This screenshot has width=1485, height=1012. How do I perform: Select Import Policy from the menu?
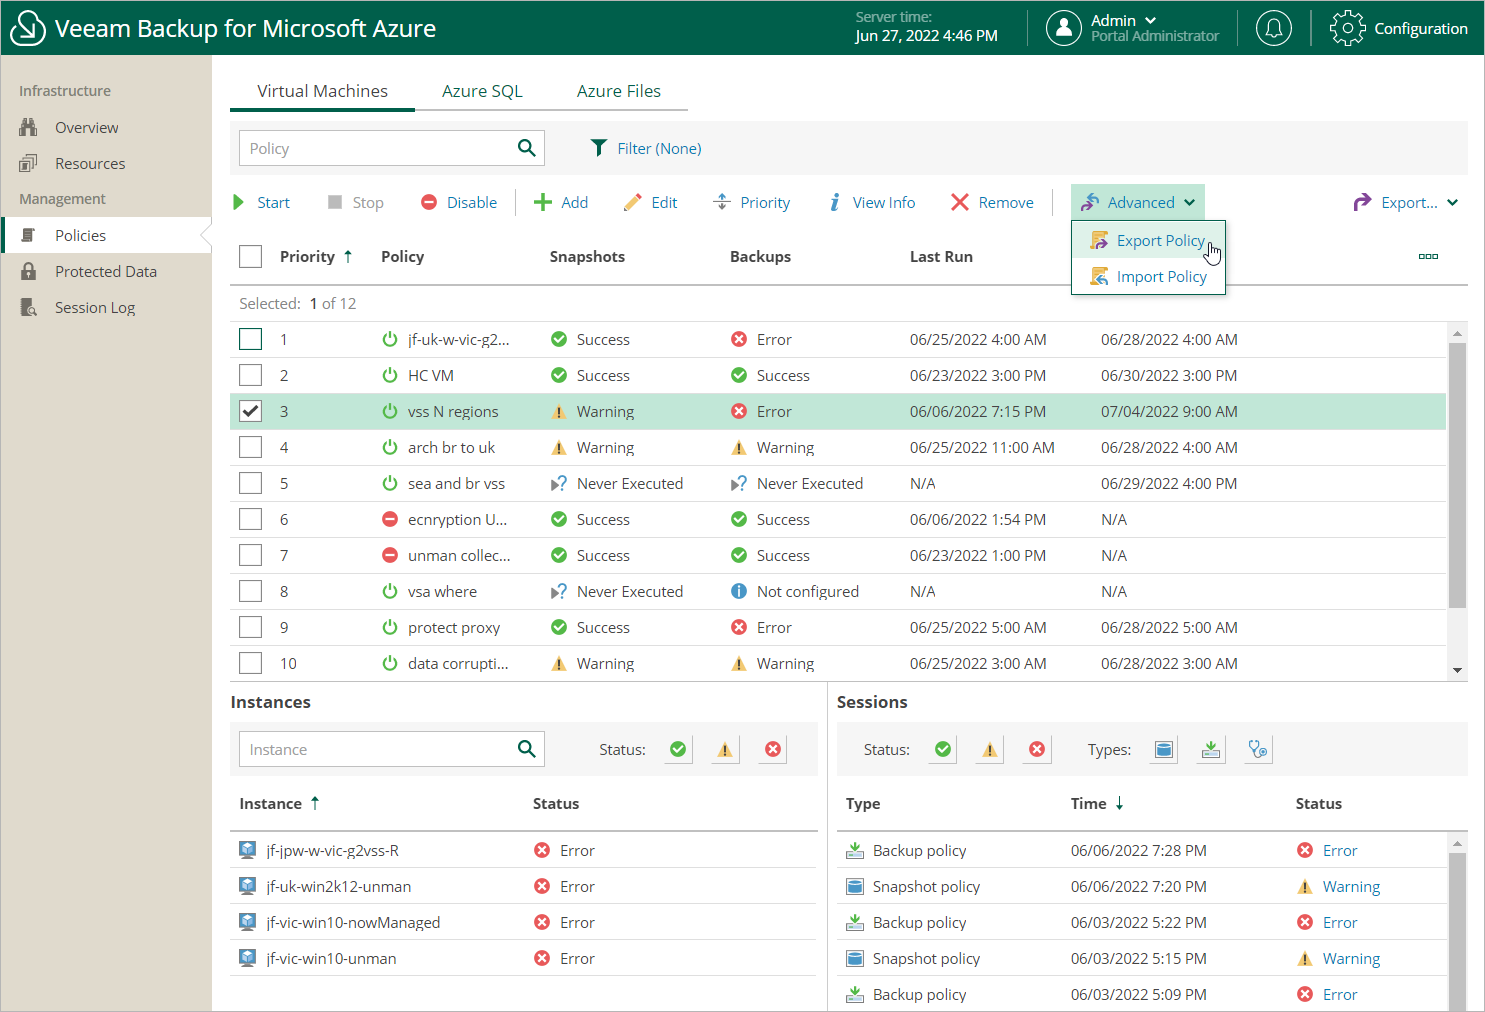pyautogui.click(x=1161, y=277)
